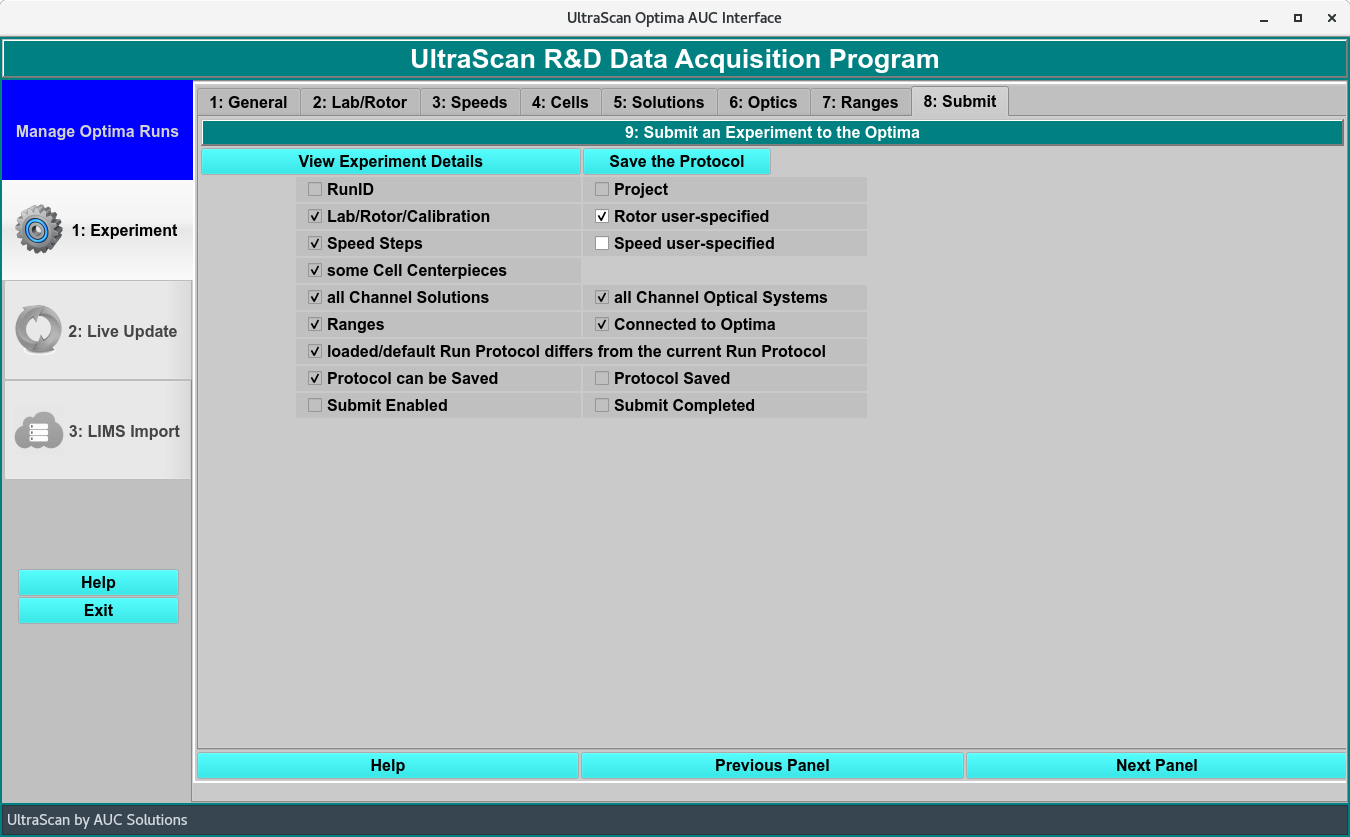
Task: Maximize the UltraScan window
Action: point(1297,18)
